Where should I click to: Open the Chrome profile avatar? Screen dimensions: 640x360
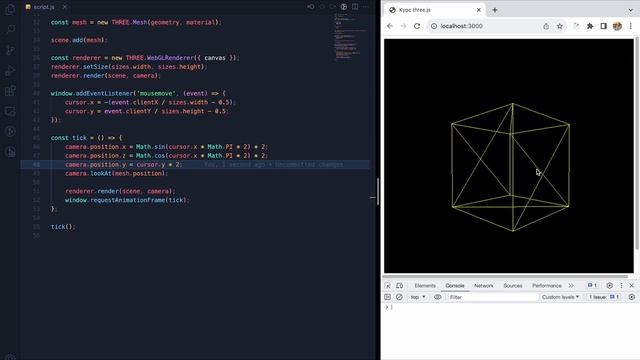click(617, 26)
